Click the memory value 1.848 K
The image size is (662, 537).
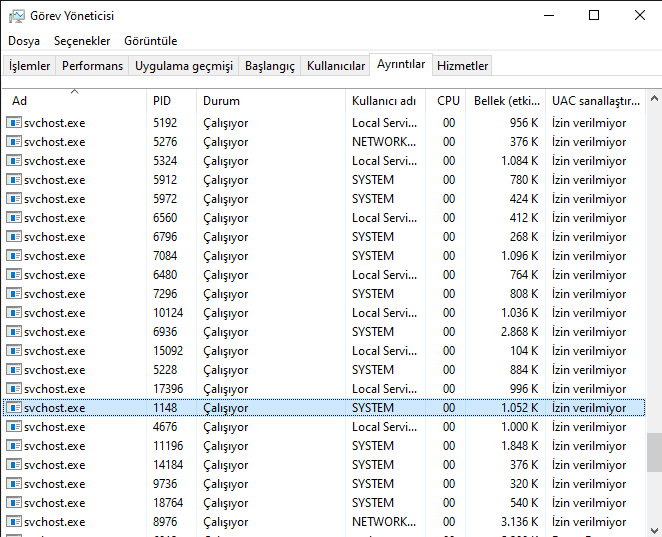[519, 446]
